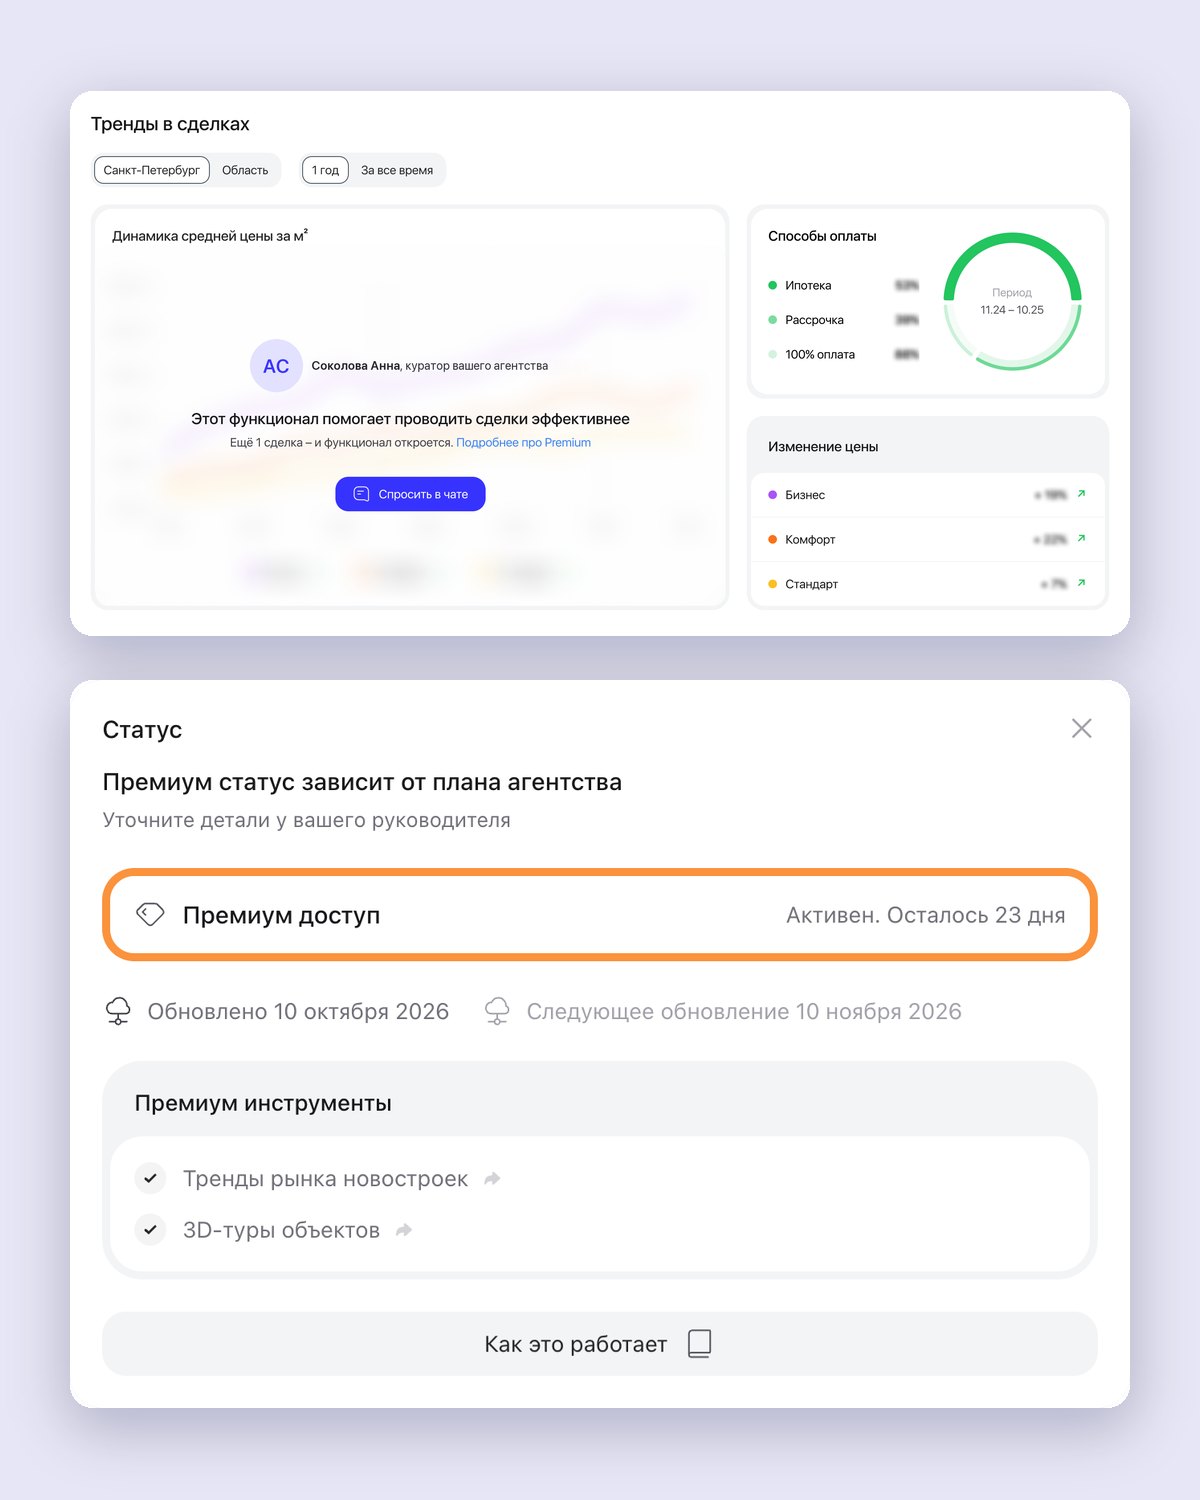Click the Тренды рынка новостроек item
Image resolution: width=1200 pixels, height=1500 pixels.
click(x=325, y=1179)
